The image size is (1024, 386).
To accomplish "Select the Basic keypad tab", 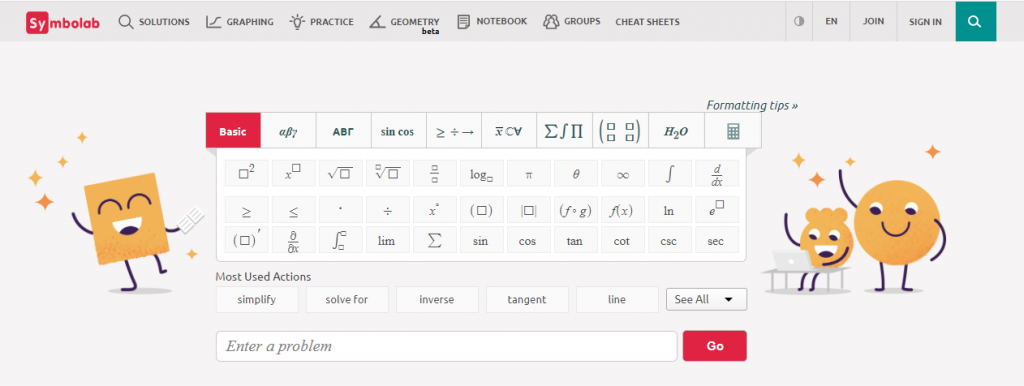I will point(233,131).
